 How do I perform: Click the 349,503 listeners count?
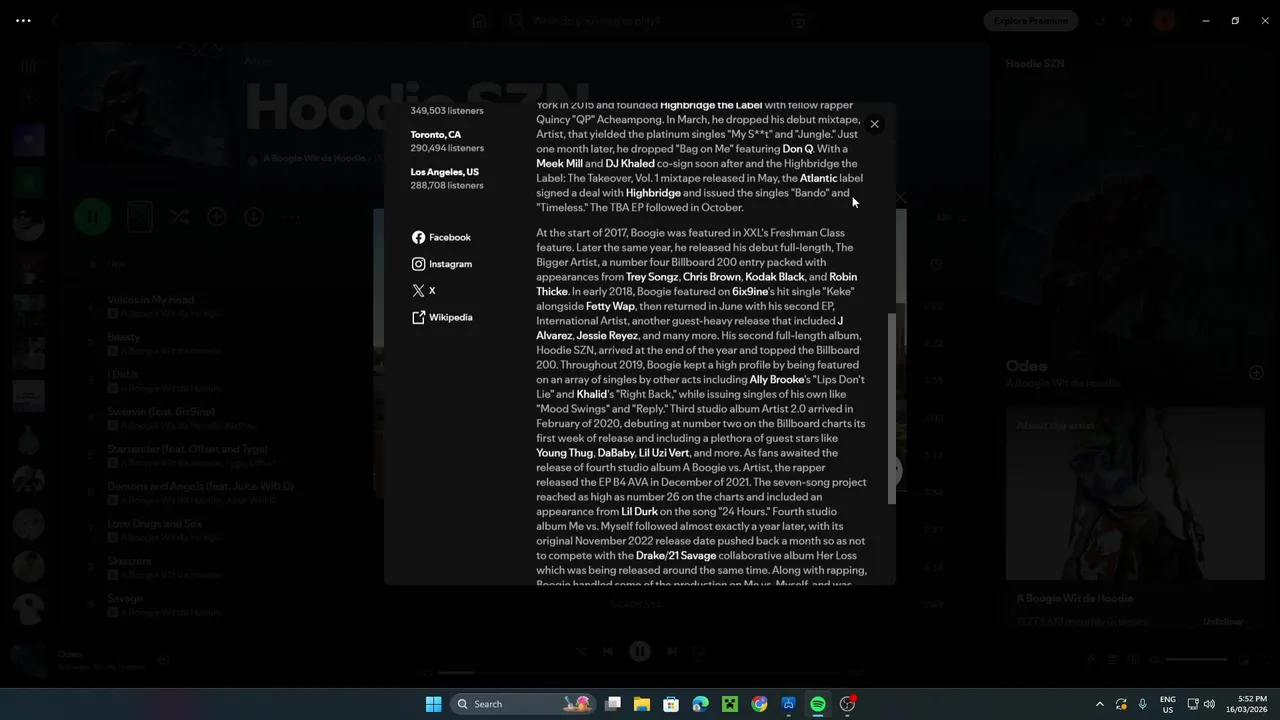tap(447, 111)
